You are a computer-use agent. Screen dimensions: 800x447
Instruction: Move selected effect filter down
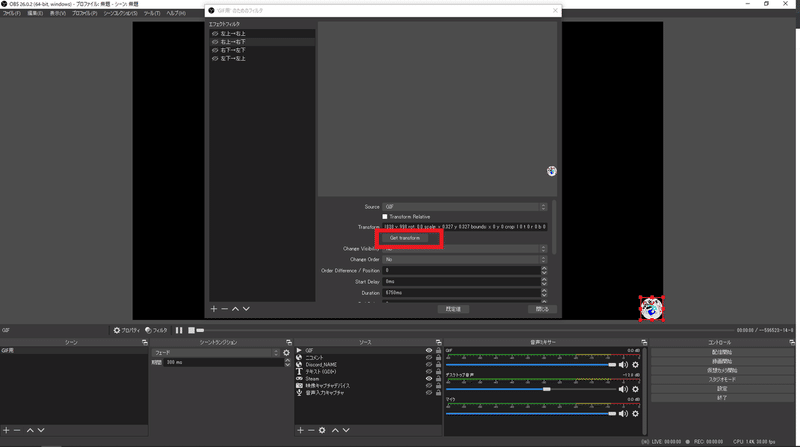coord(246,309)
